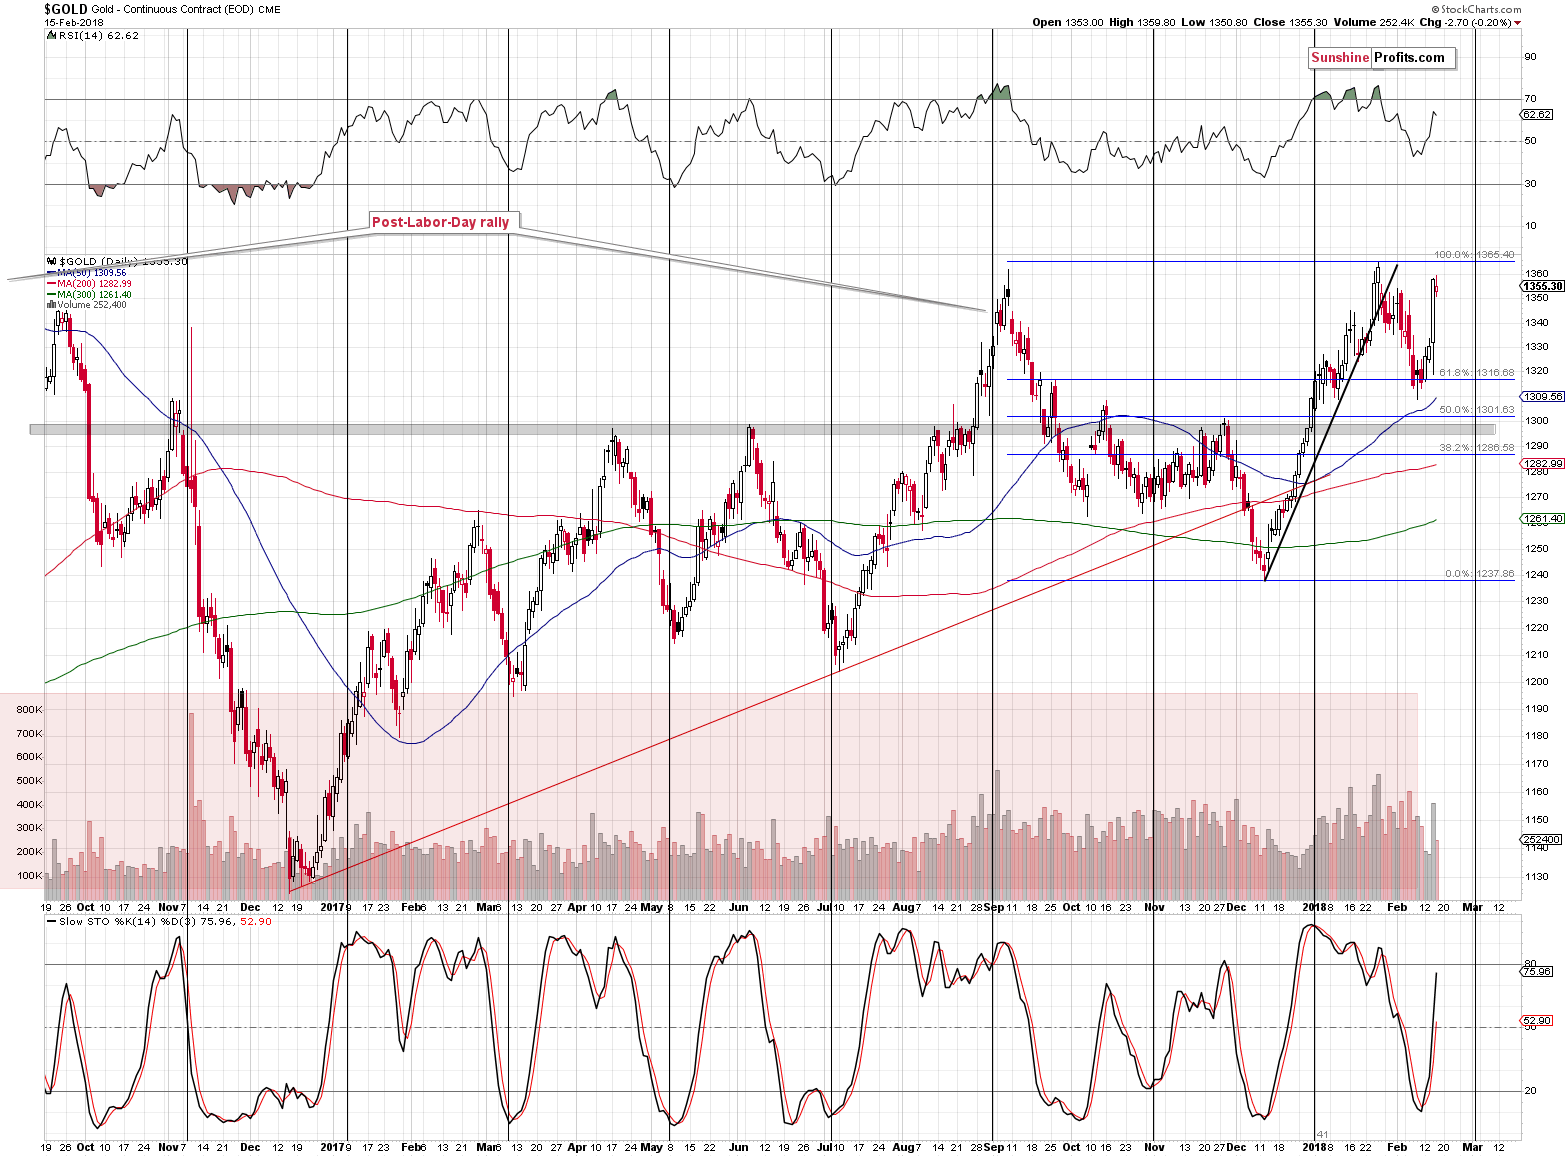
Task: Click the '50.0%: 1301.63' Fibonacci label
Action: click(x=1477, y=410)
